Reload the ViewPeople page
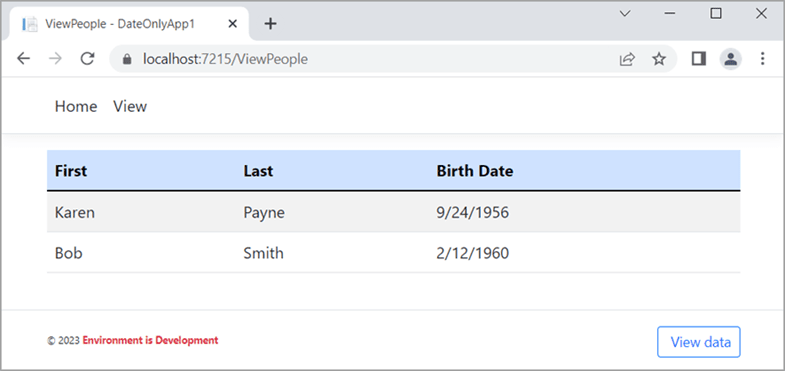 pyautogui.click(x=88, y=59)
